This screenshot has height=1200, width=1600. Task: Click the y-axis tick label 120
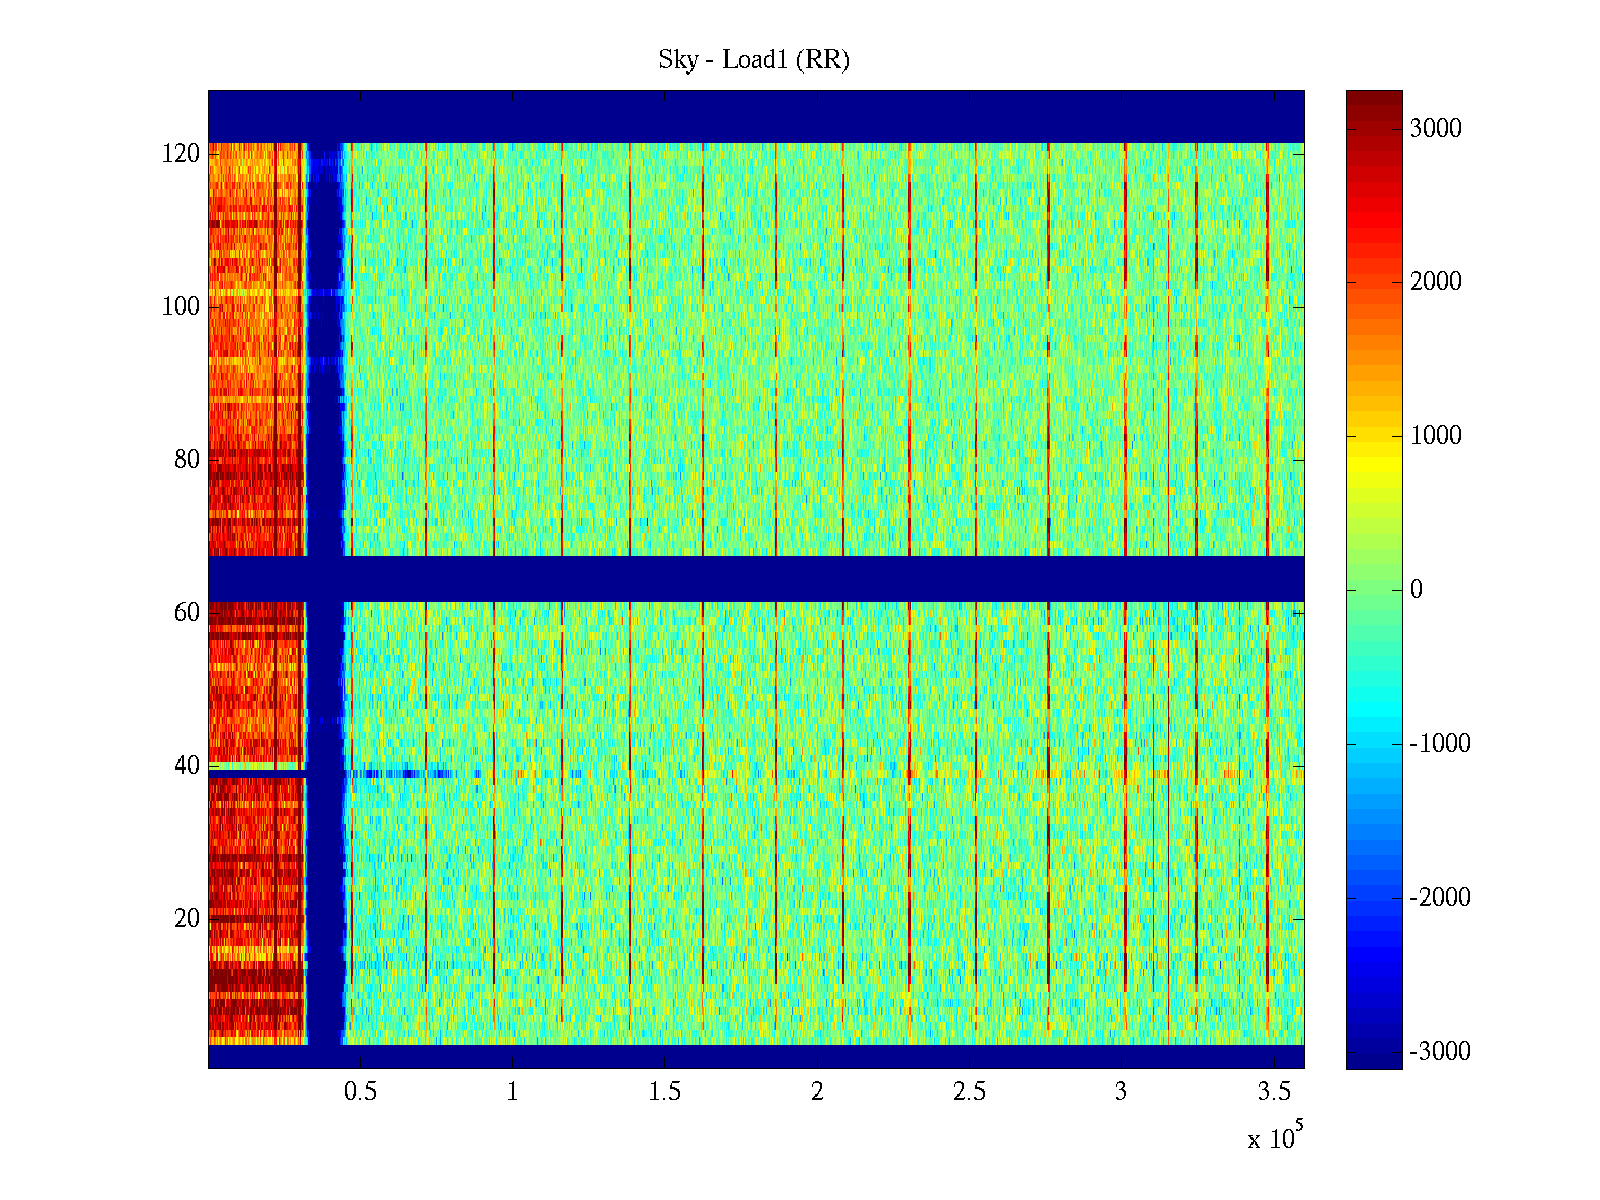181,154
